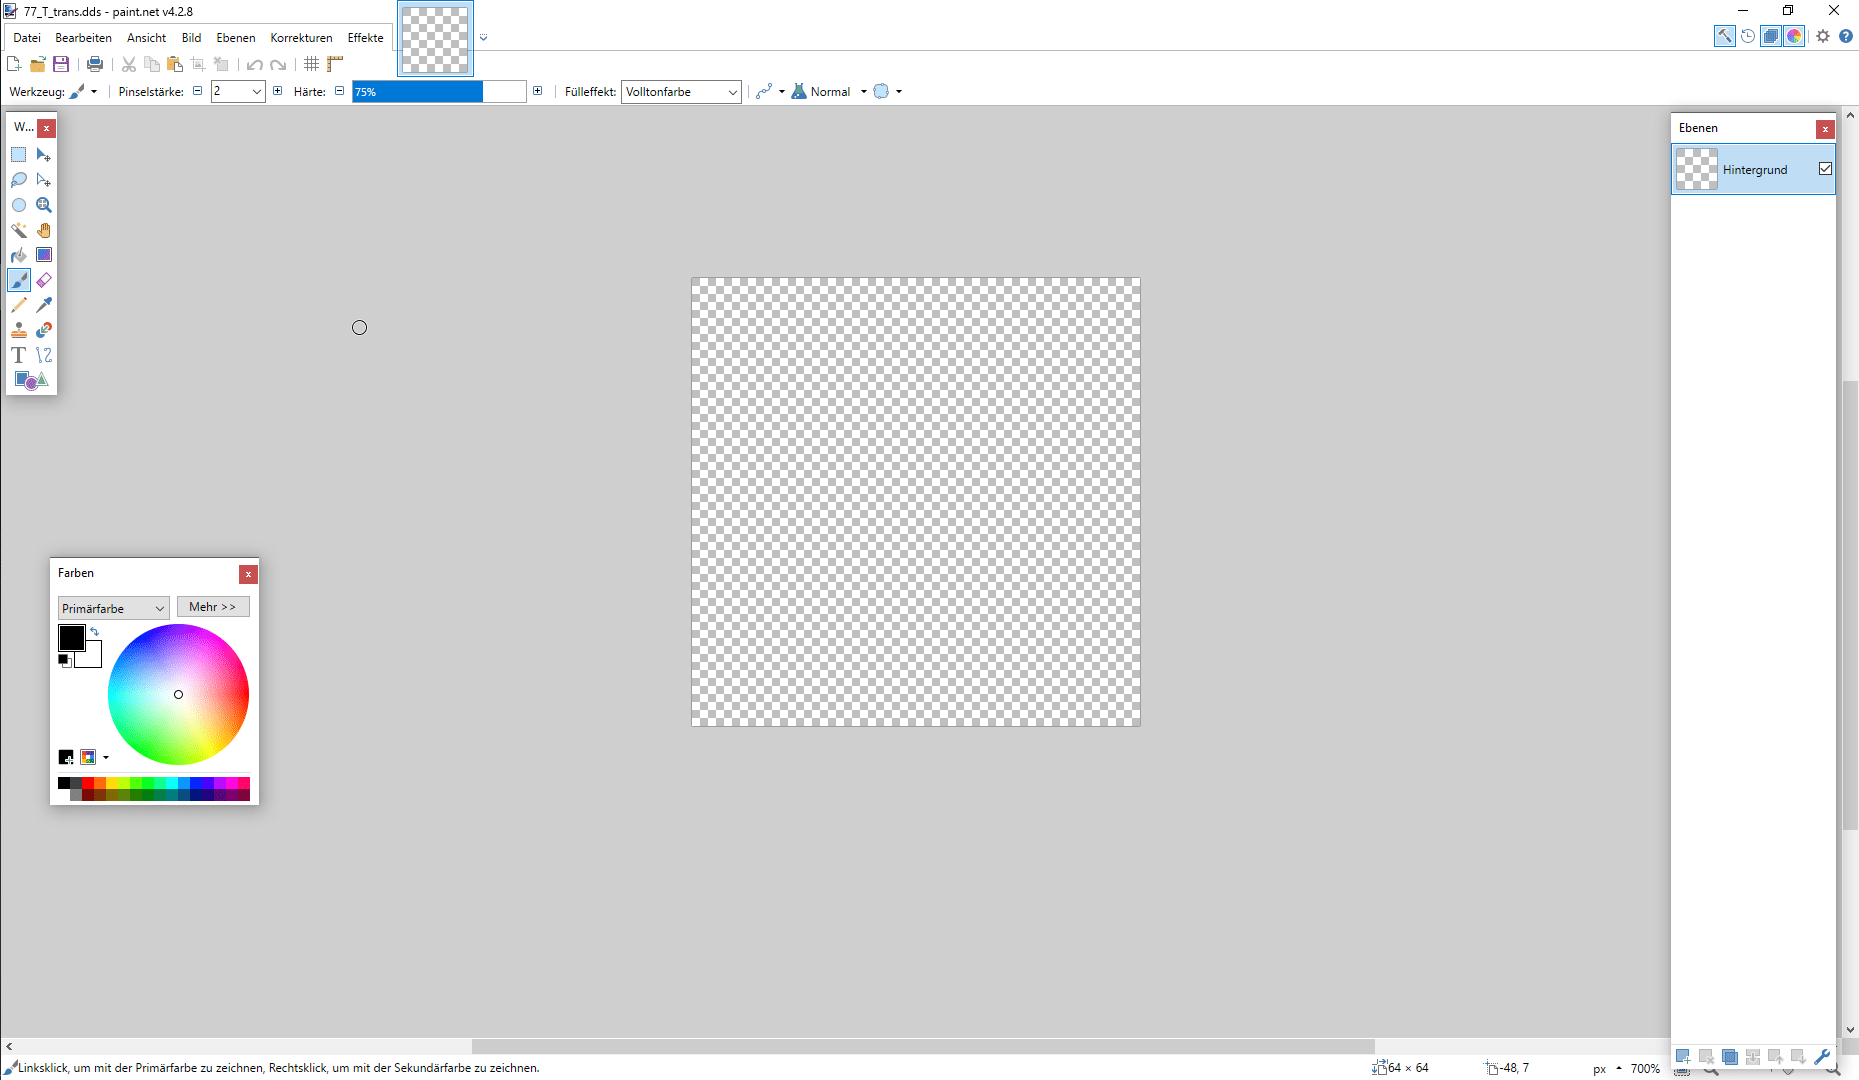Select the Magic Wand tool

[18, 230]
